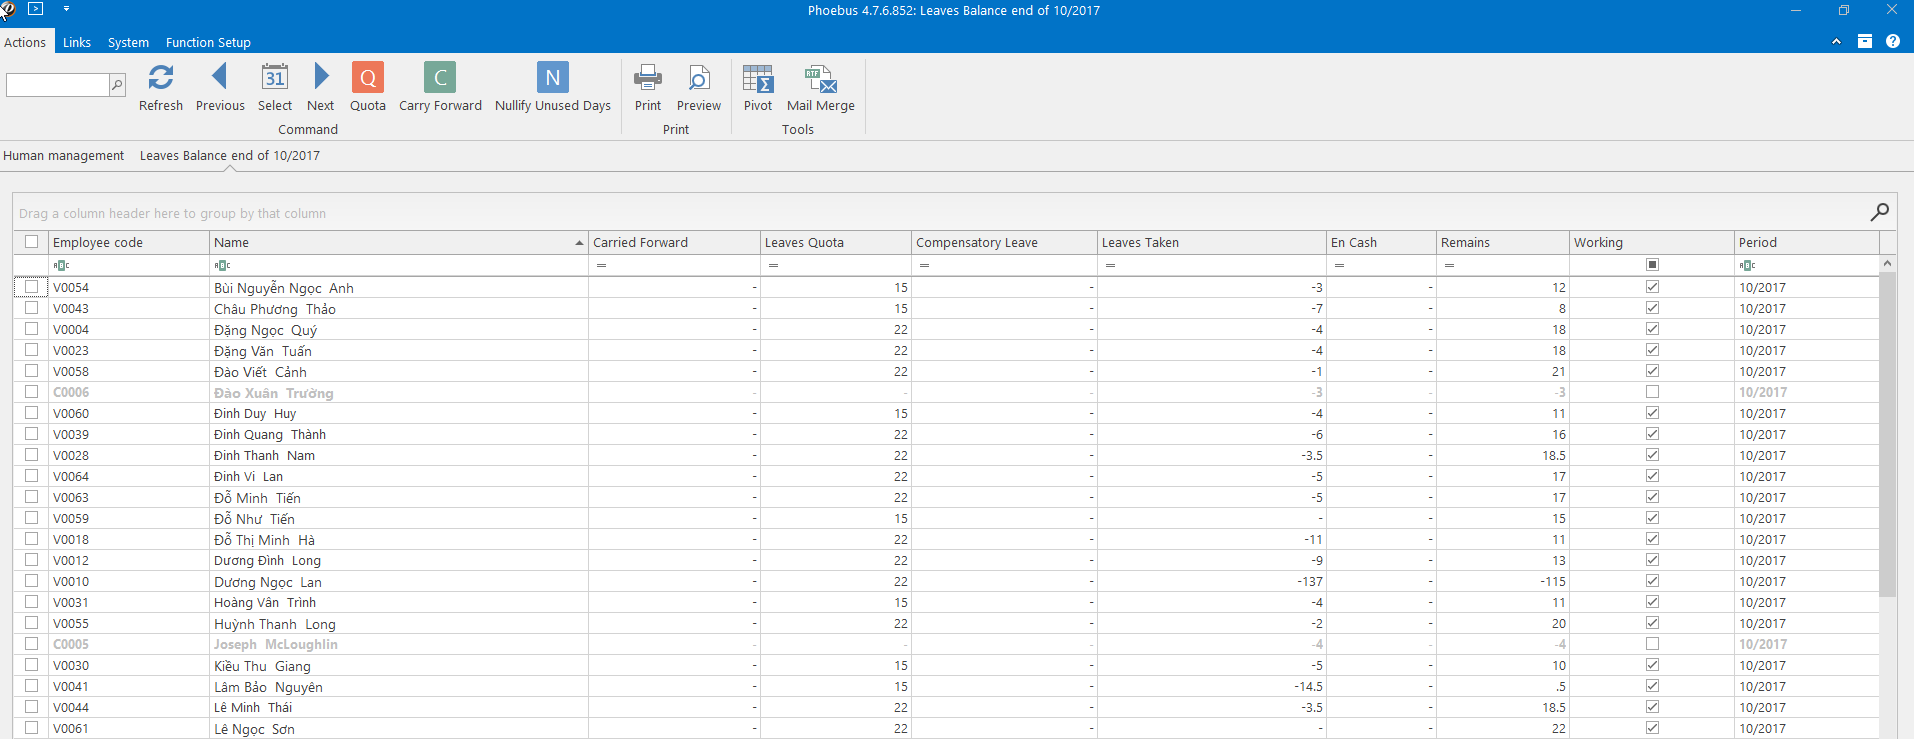Open the Actions ribbon tab
The height and width of the screenshot is (739, 1914).
tap(25, 42)
